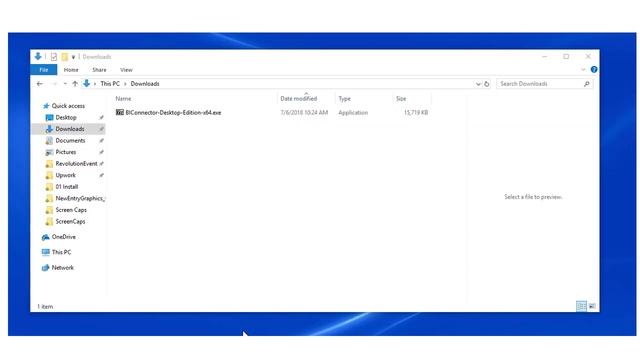Switch to Details view layout icon
640x360 pixels.
click(x=581, y=306)
